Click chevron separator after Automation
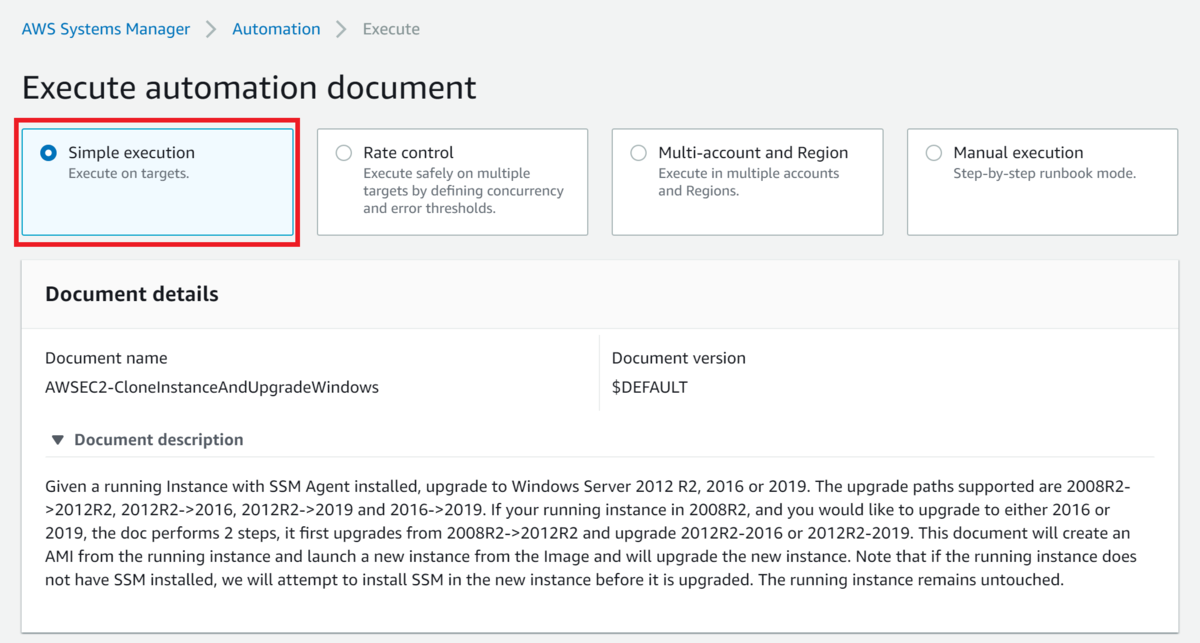This screenshot has width=1200, height=643. [342, 29]
